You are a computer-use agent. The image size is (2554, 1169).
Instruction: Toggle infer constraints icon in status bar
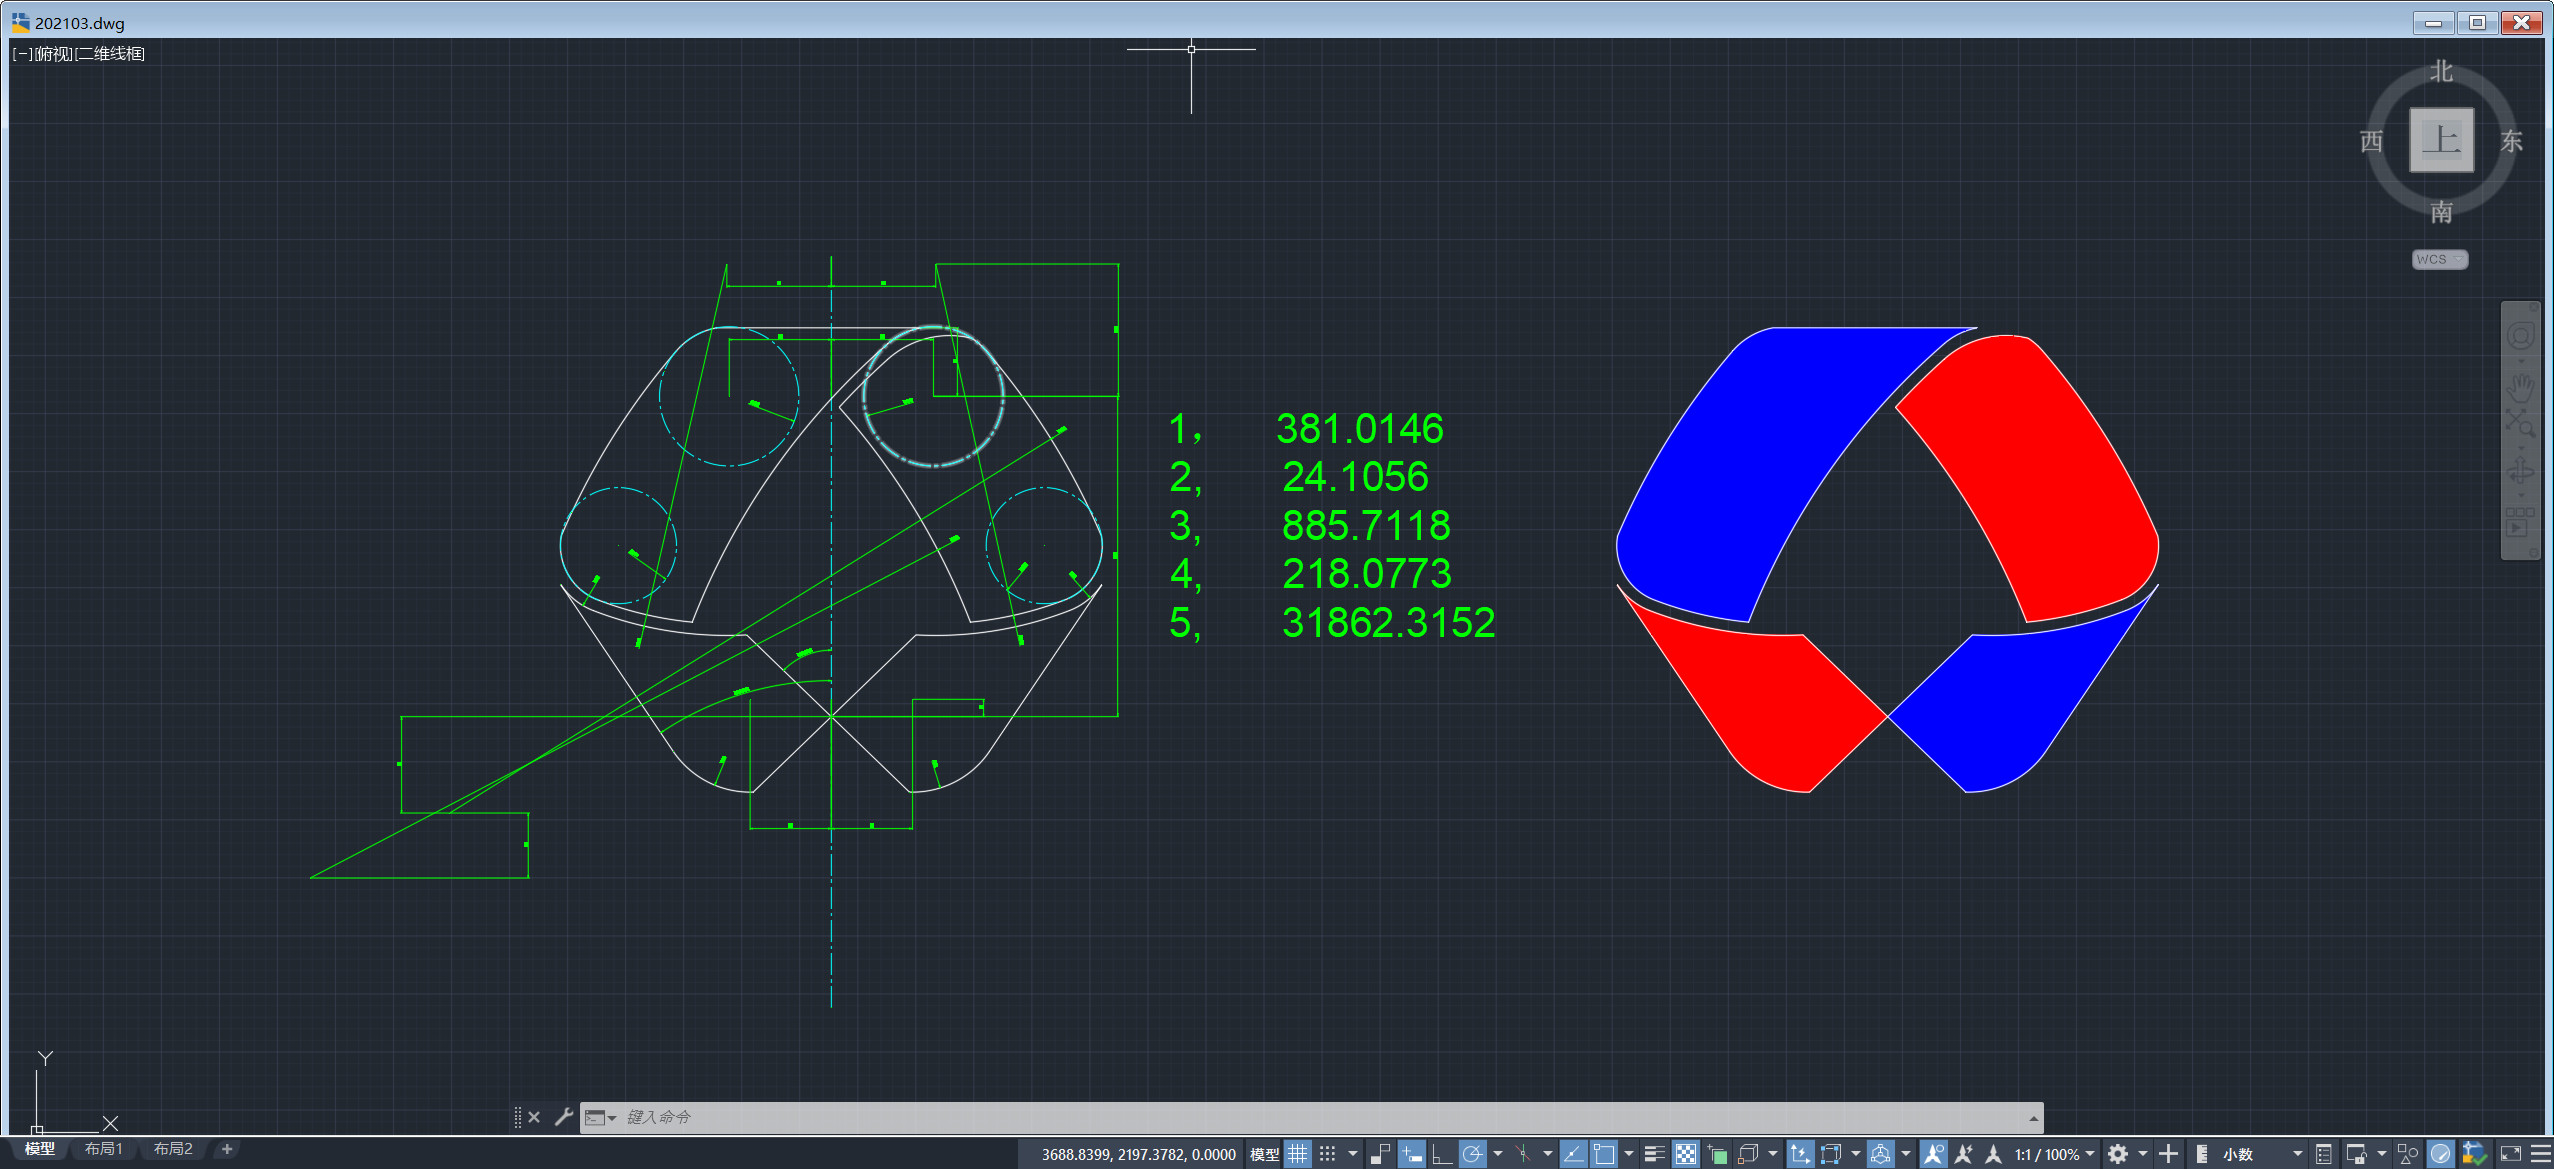click(x=1381, y=1154)
